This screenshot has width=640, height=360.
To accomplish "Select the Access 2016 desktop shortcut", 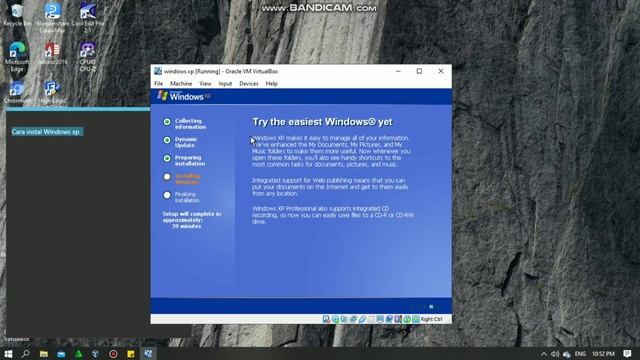I will pos(52,53).
